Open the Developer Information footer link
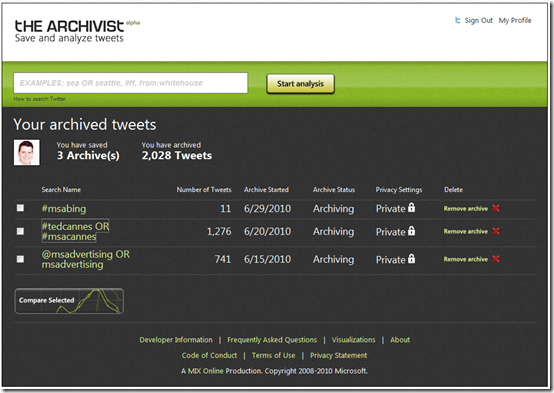The image size is (554, 393). click(176, 340)
